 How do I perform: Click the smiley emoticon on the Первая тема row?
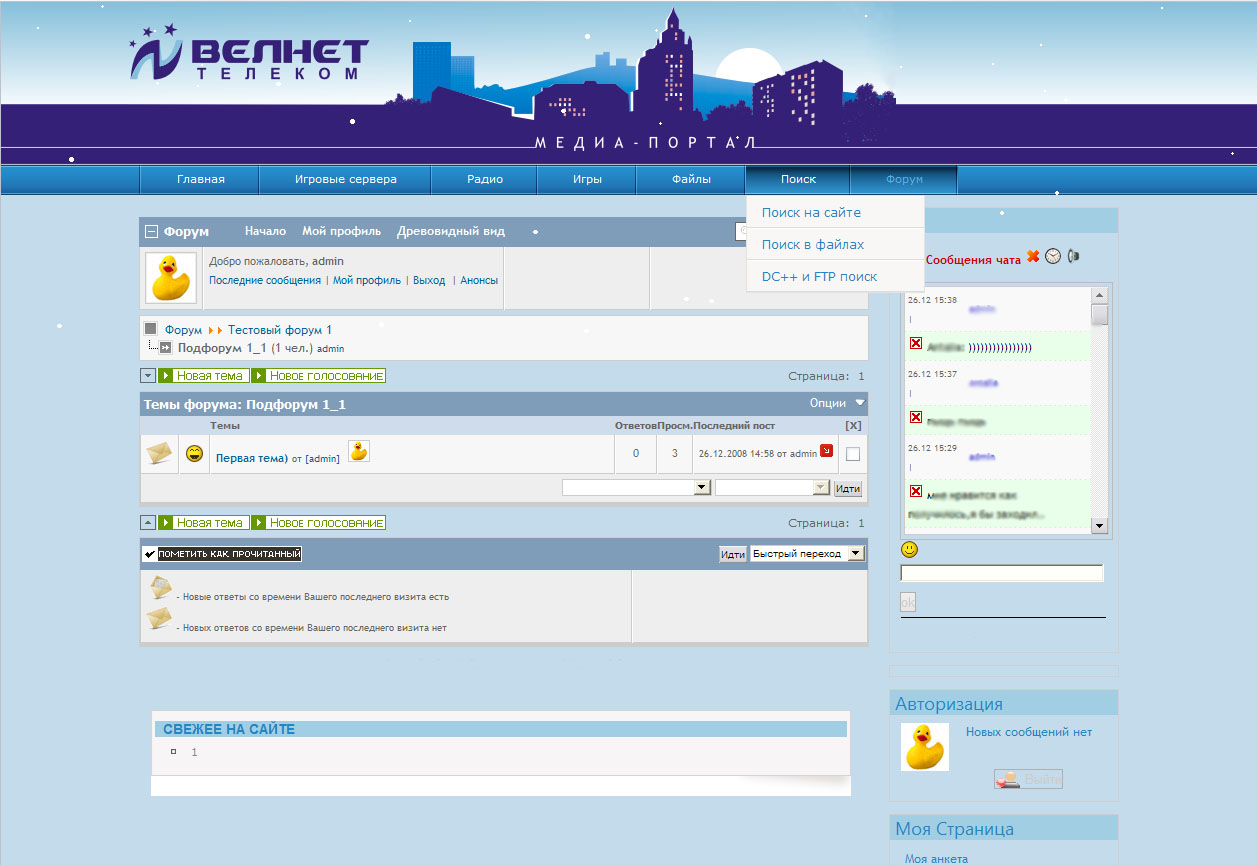(192, 453)
